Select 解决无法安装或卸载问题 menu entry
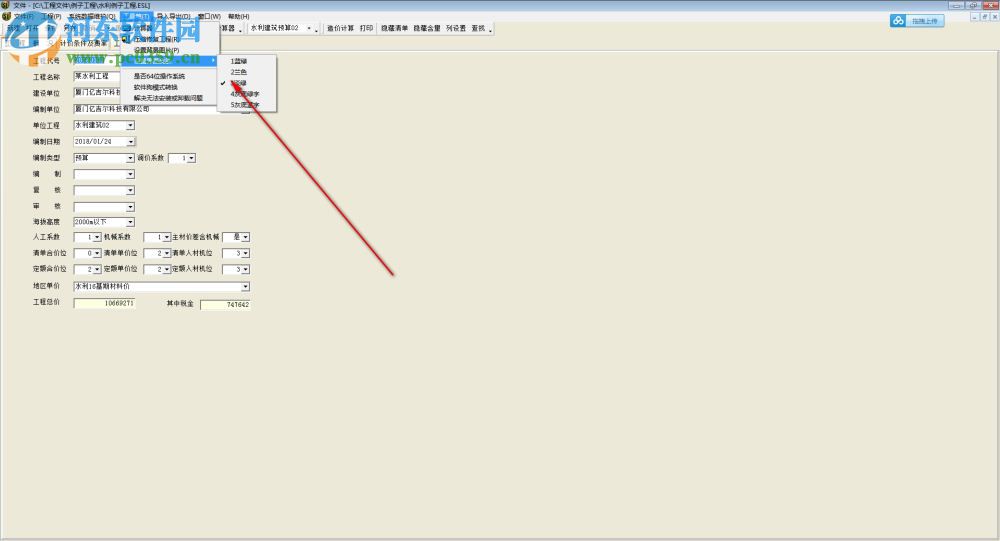1000x541 pixels. [170, 98]
